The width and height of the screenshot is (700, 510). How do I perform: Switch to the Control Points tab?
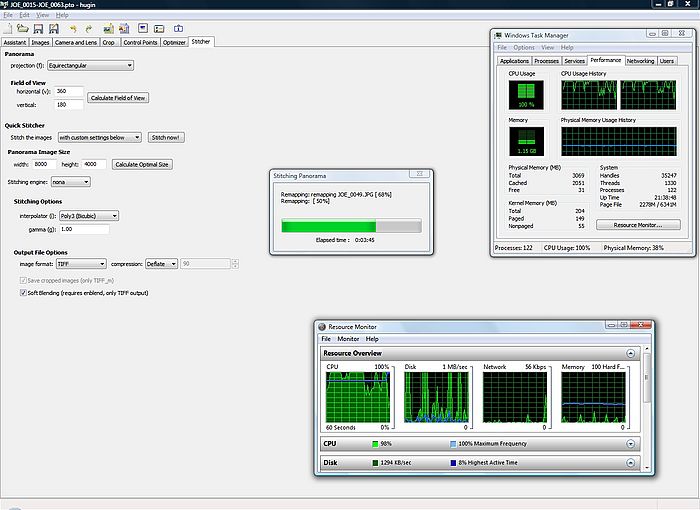(138, 43)
